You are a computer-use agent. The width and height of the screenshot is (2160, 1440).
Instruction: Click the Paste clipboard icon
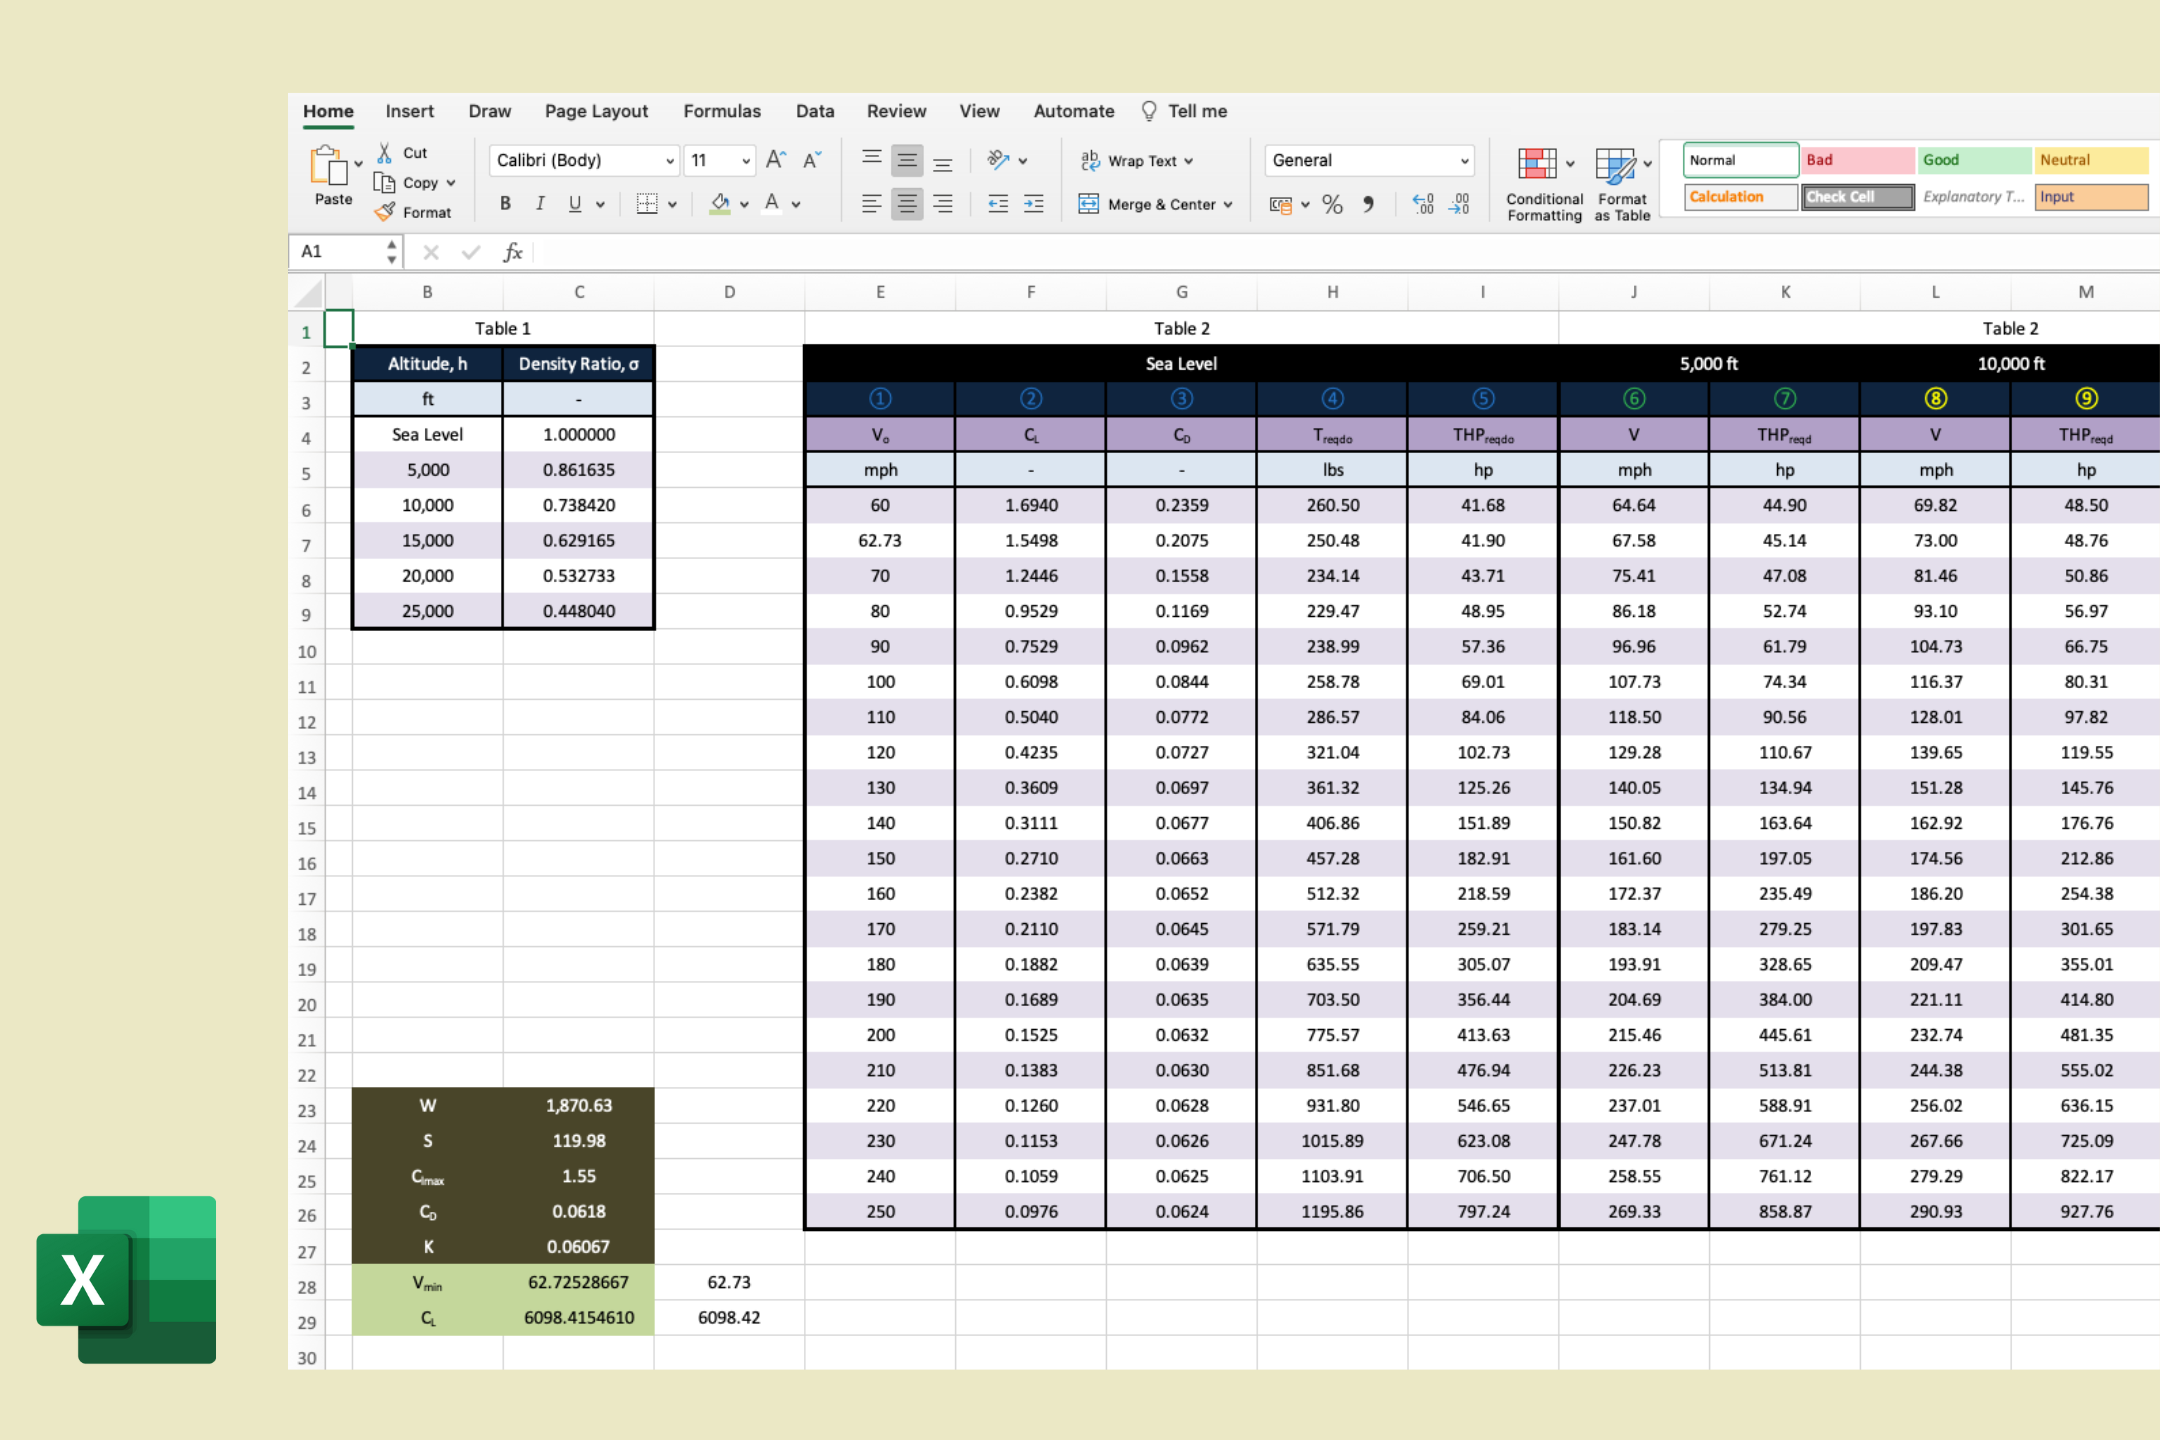[330, 167]
